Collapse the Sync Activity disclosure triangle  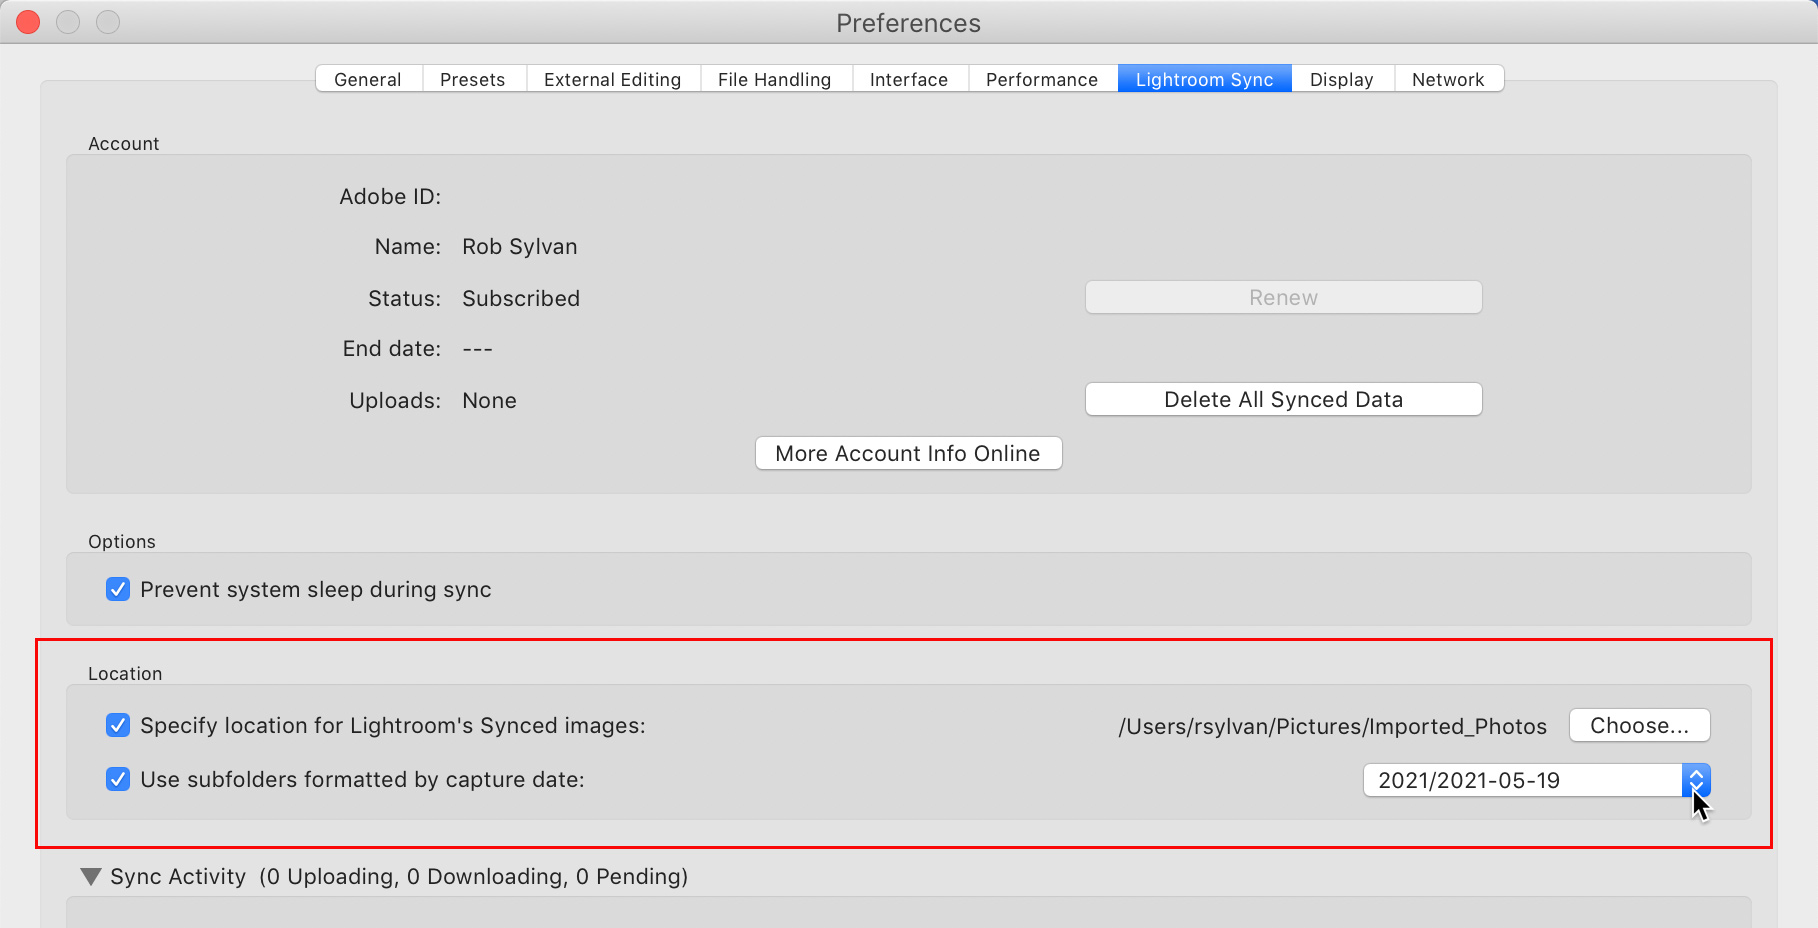91,877
